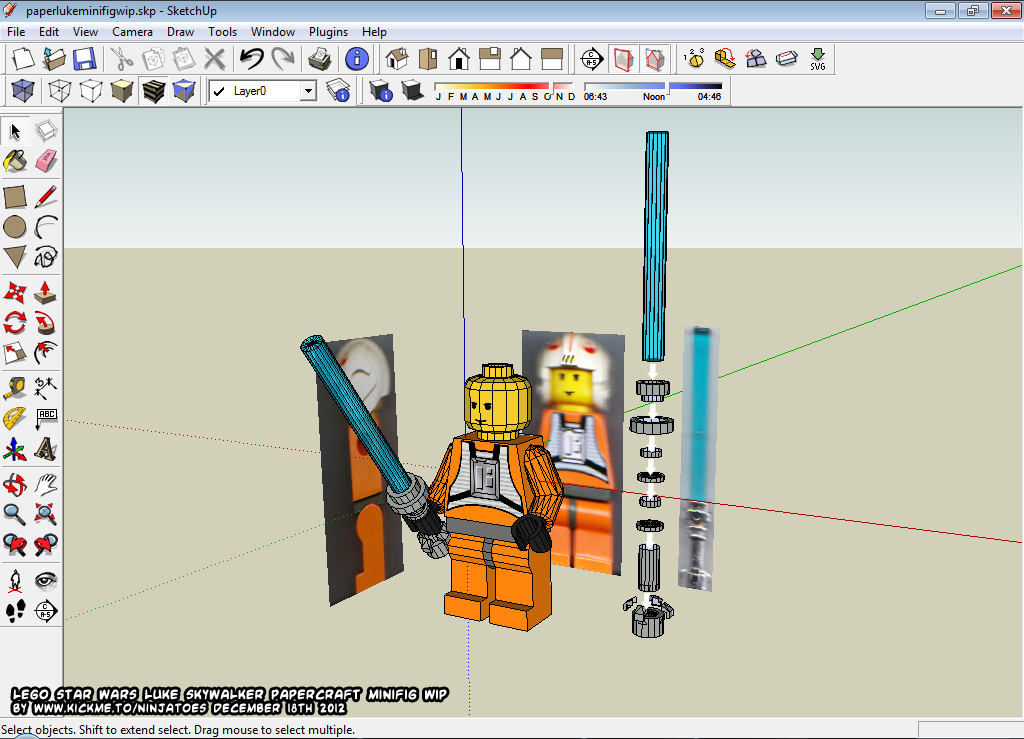Screen dimensions: 1024x739
Task: Open the Layer0 dropdown list
Action: click(x=308, y=91)
